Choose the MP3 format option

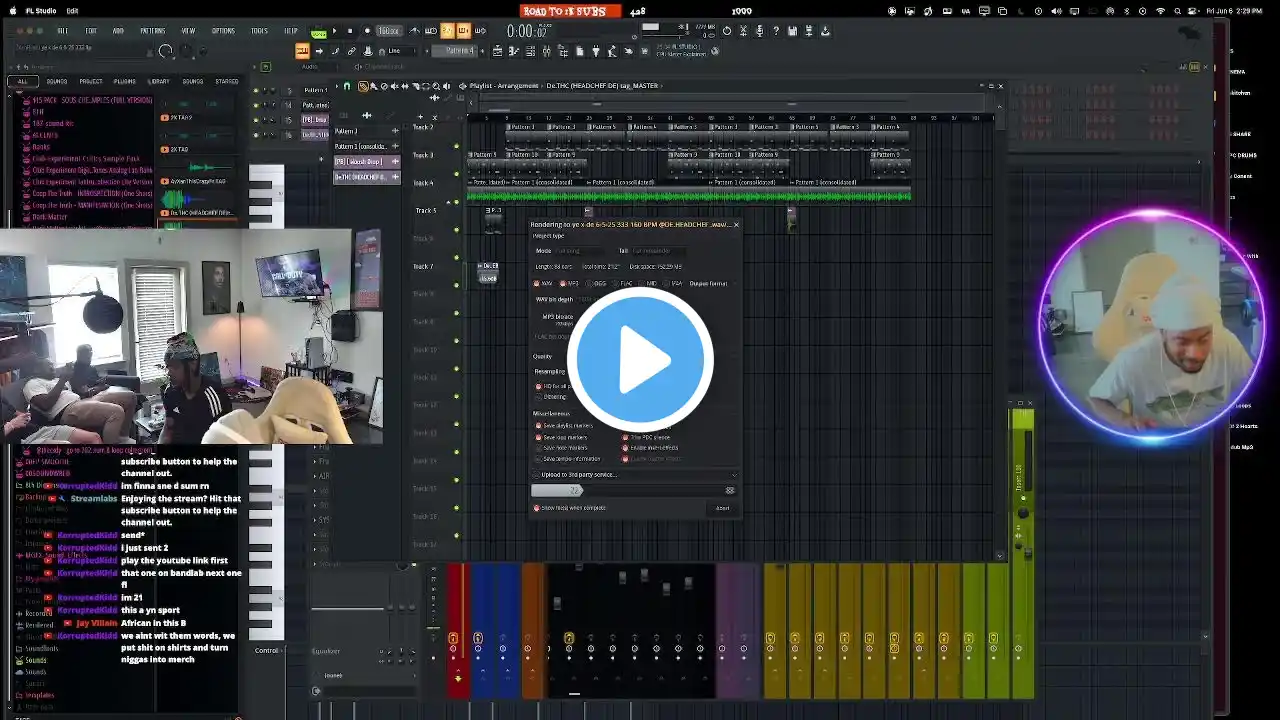tap(569, 283)
